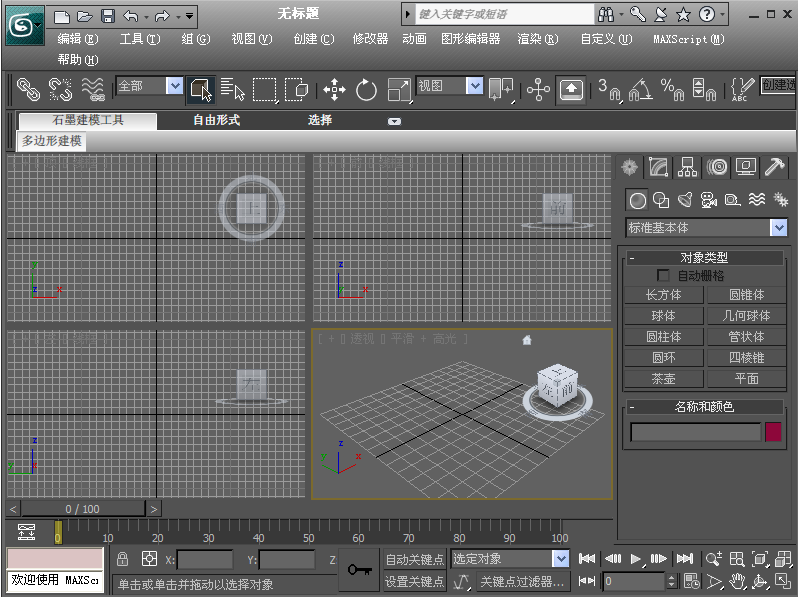
Task: Click the time slider at 0 / 100
Action: click(x=82, y=509)
